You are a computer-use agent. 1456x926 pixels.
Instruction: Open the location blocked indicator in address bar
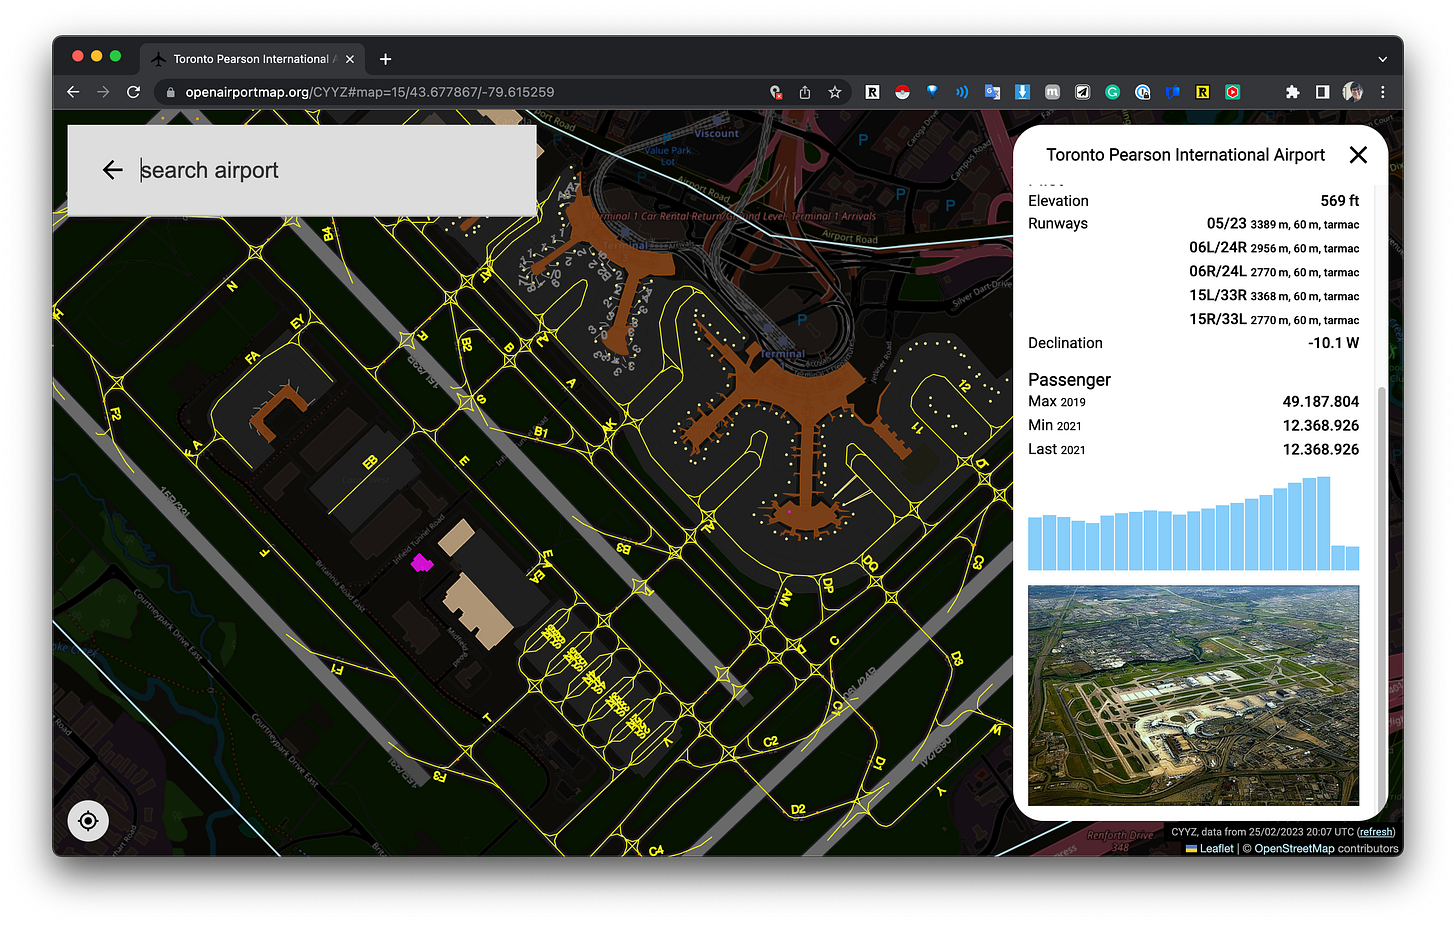[x=775, y=92]
